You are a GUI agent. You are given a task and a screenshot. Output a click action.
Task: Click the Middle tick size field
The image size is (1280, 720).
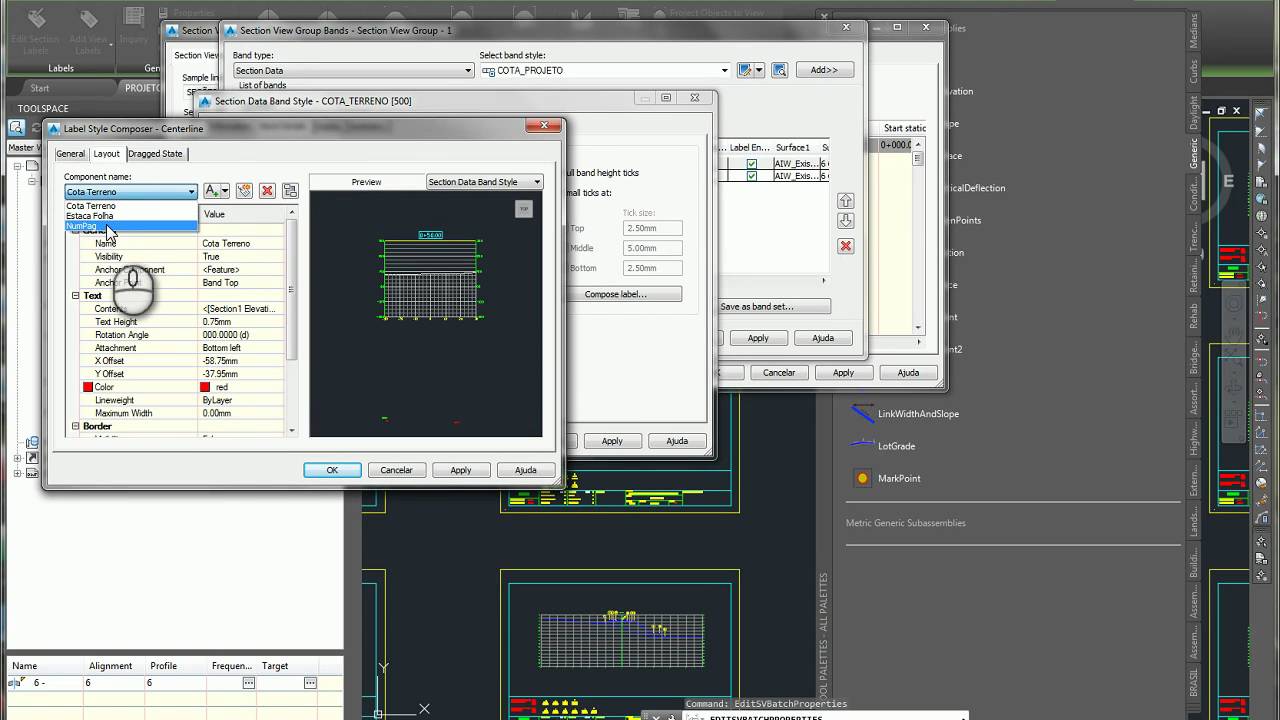(x=652, y=248)
